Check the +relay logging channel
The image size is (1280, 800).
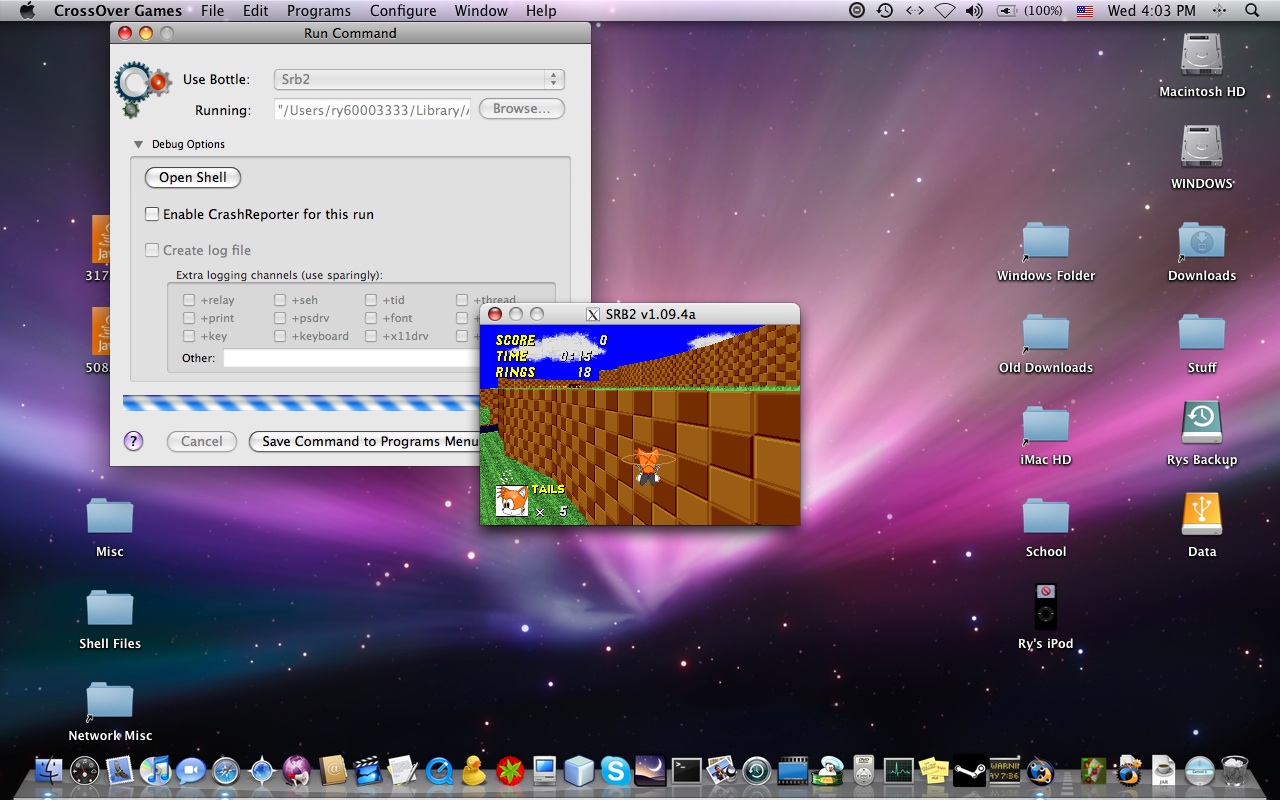click(x=189, y=300)
